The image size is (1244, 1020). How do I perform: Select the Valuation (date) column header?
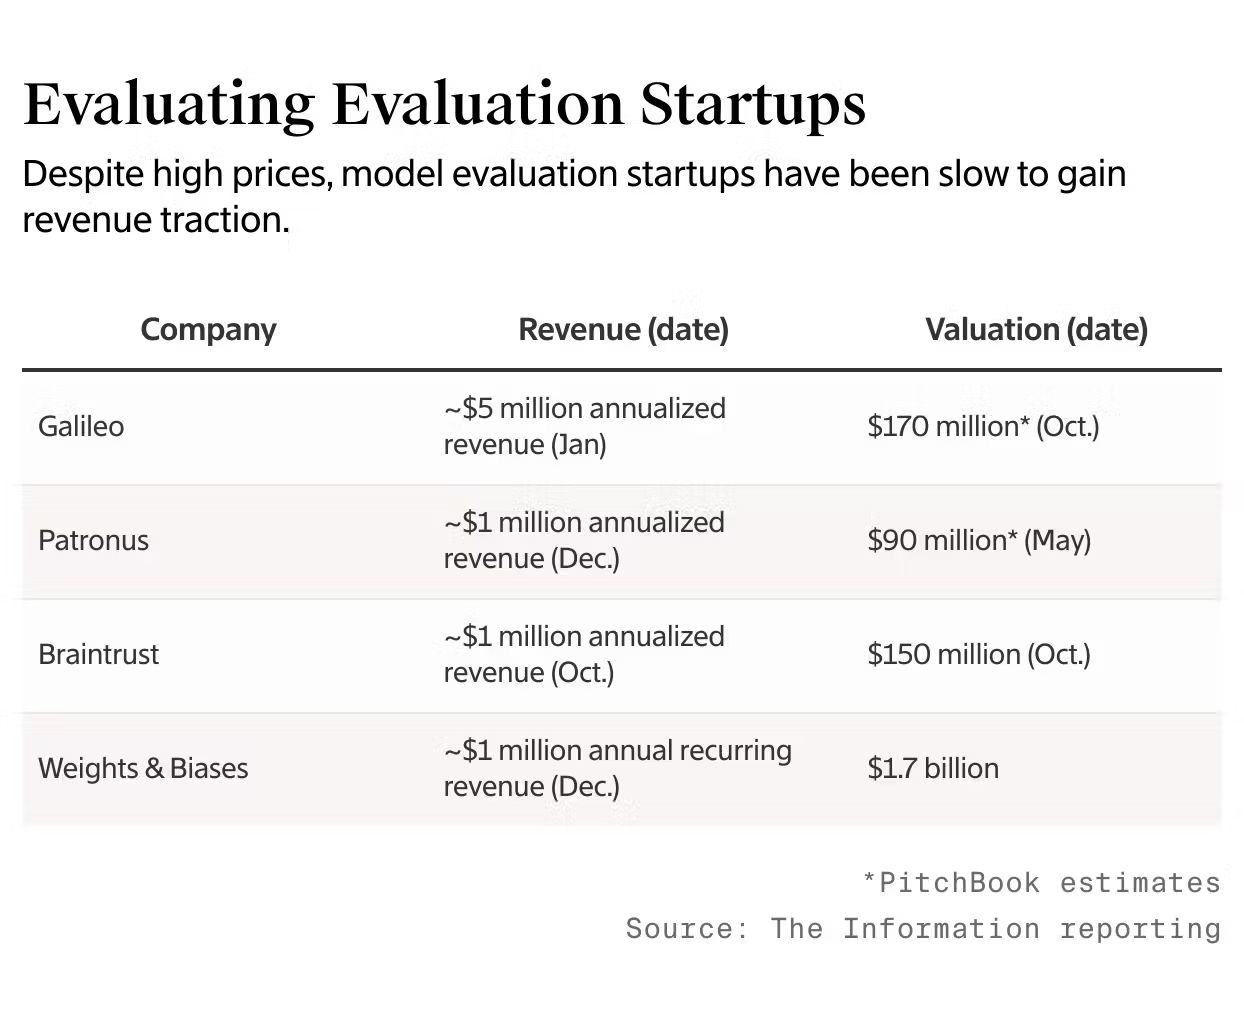1036,329
